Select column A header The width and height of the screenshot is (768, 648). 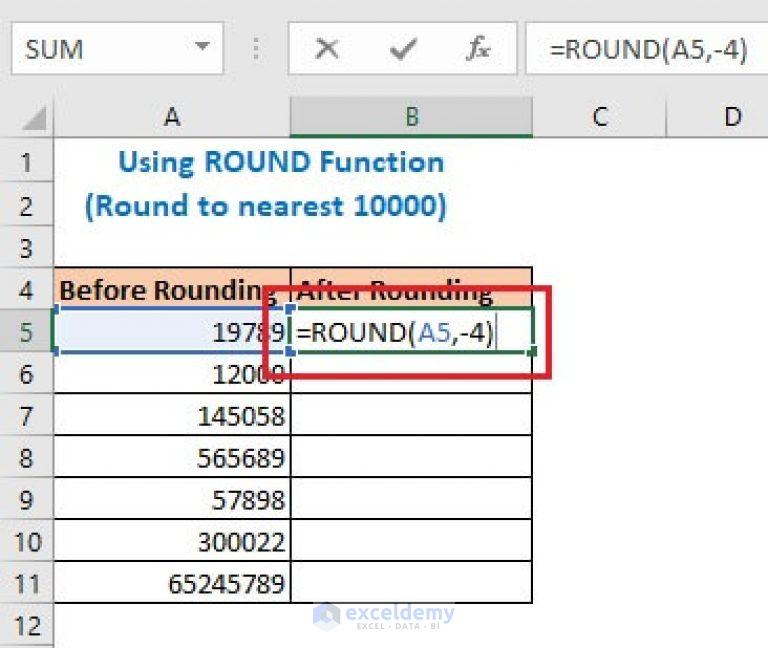(172, 117)
